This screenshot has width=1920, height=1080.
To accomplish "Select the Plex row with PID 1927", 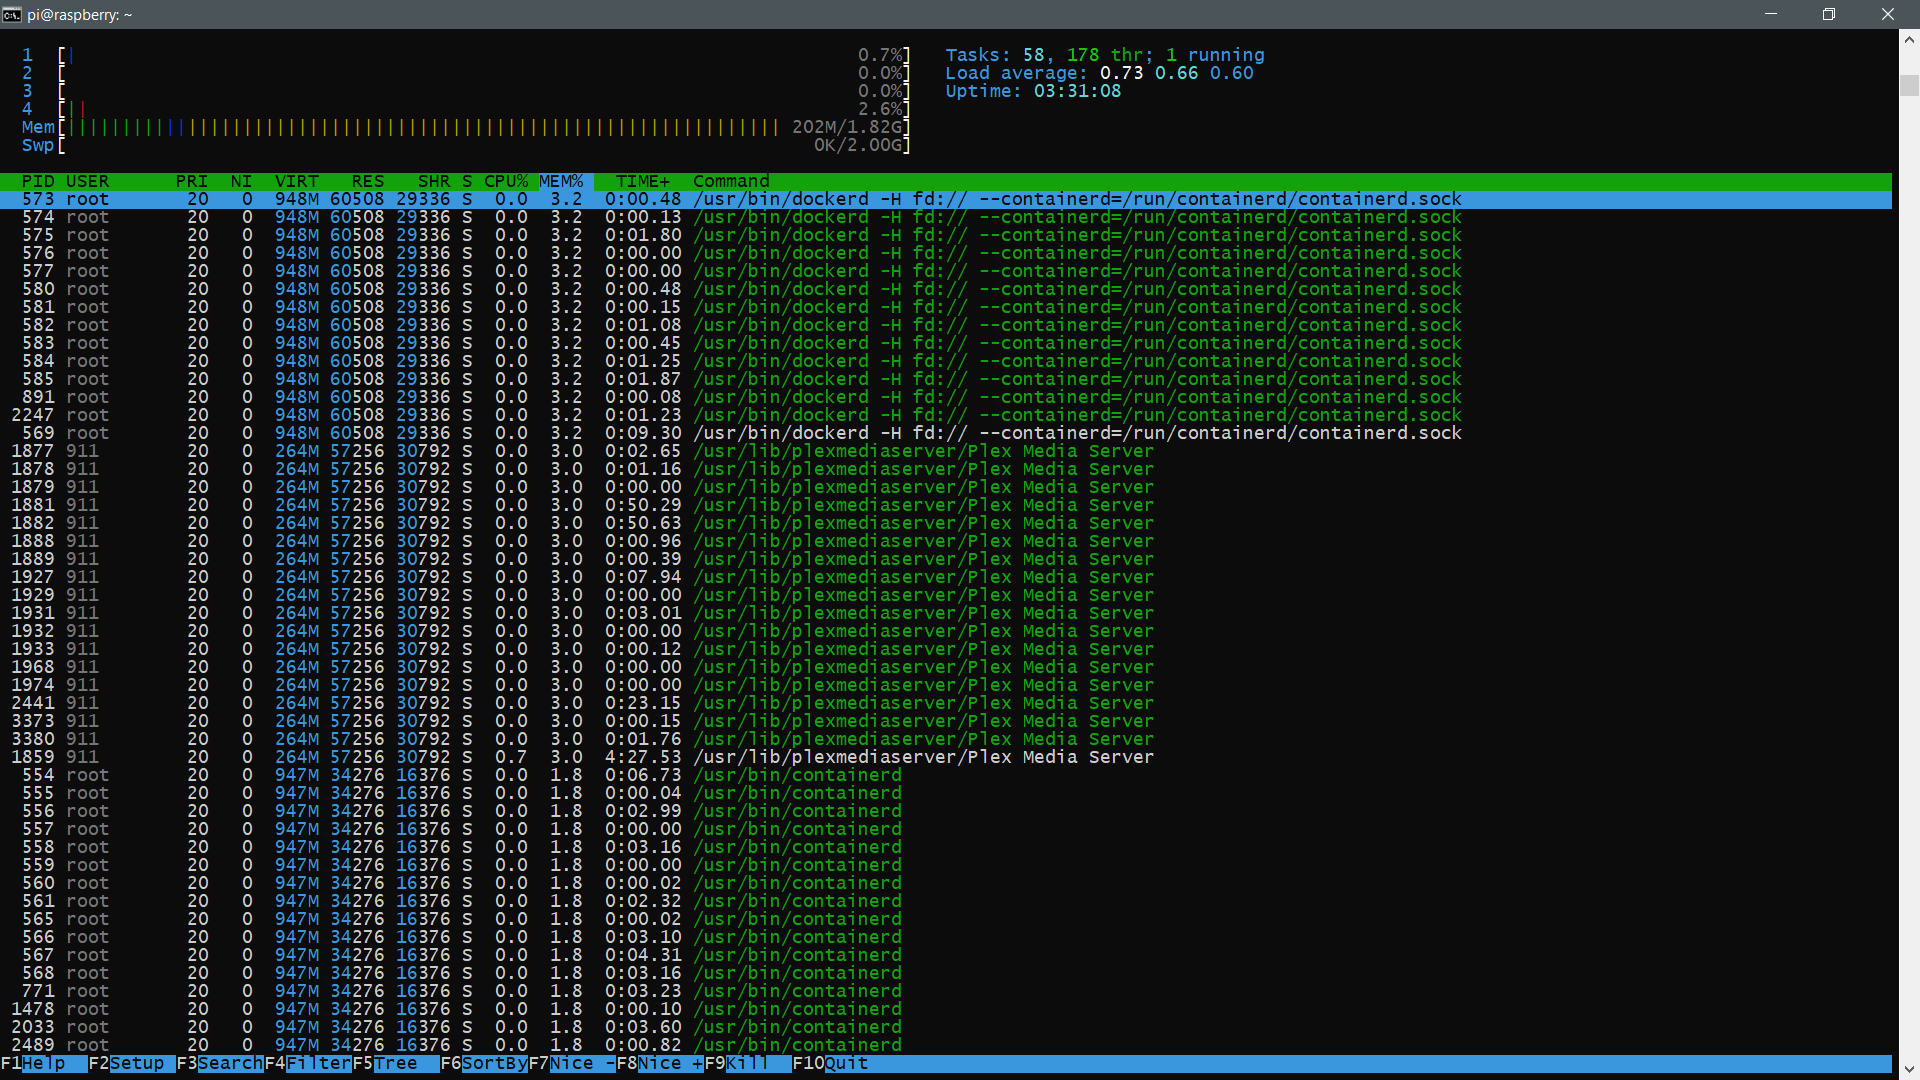I will 946,577.
